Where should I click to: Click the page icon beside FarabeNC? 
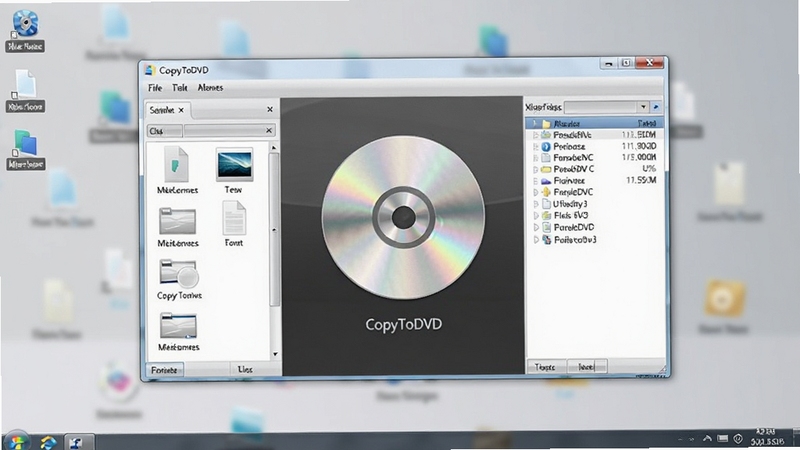[x=546, y=158]
